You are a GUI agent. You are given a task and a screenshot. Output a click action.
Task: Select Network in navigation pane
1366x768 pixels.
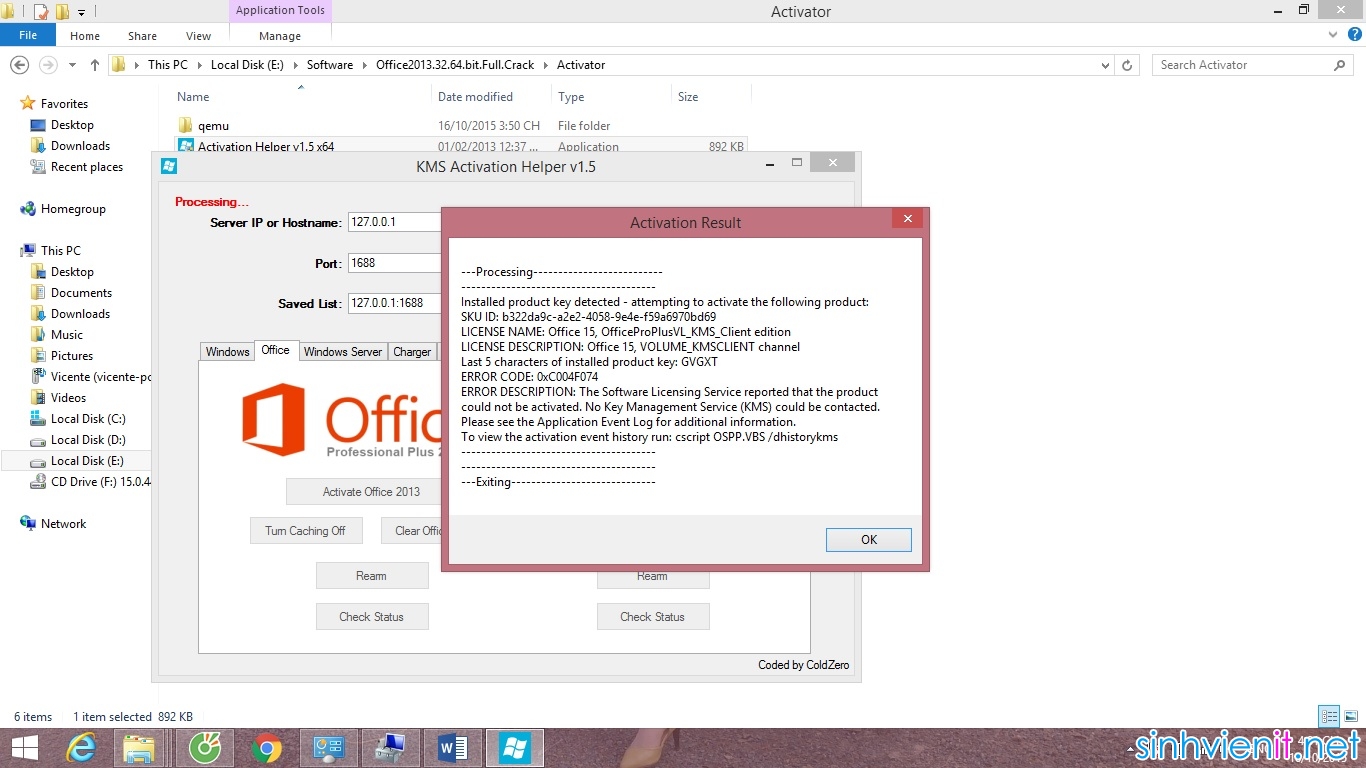[x=63, y=524]
